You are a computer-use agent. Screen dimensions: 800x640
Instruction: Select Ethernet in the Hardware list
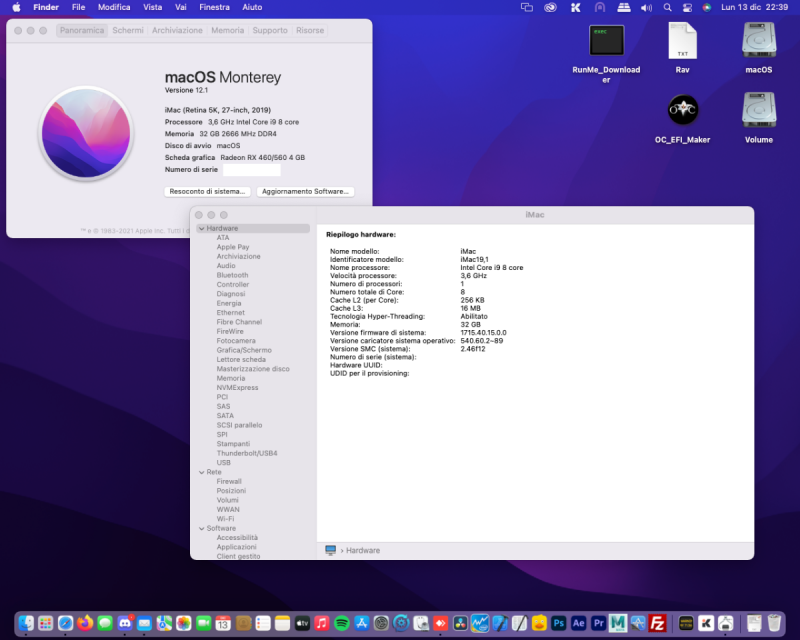pos(231,313)
